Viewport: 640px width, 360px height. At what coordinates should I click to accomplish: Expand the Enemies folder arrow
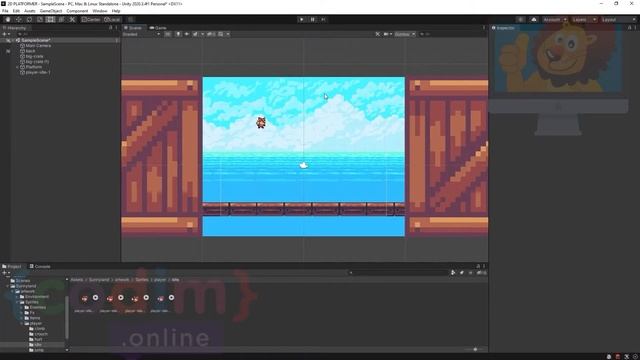[22, 307]
